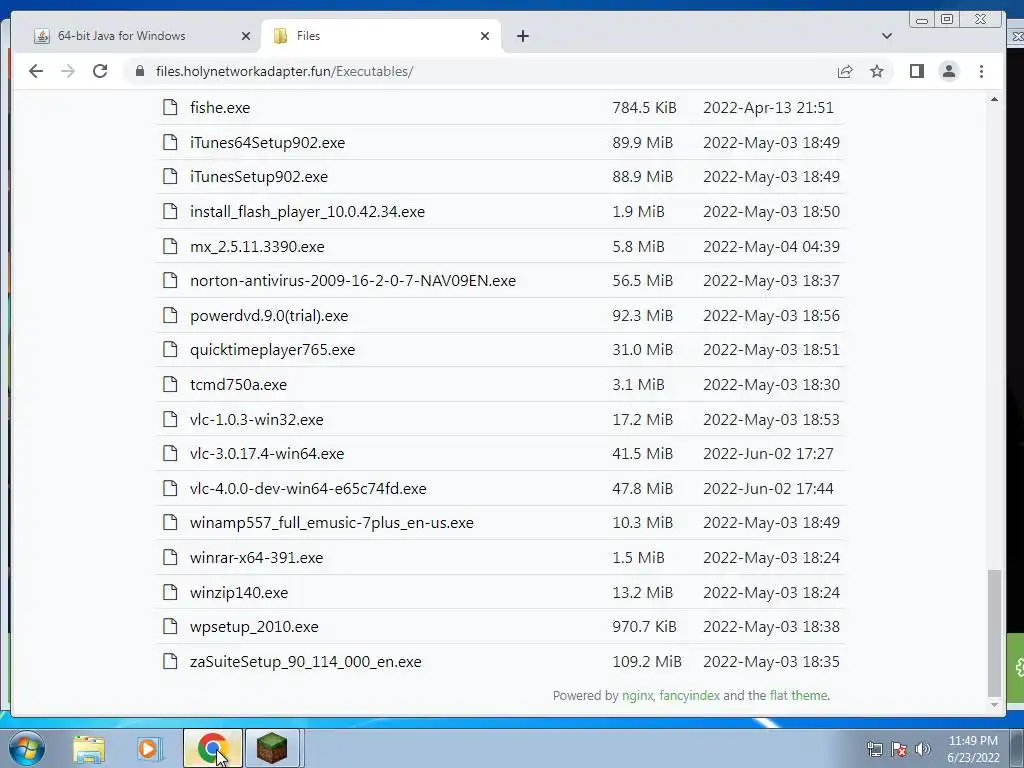Open the Chrome three-dot menu

[x=982, y=71]
